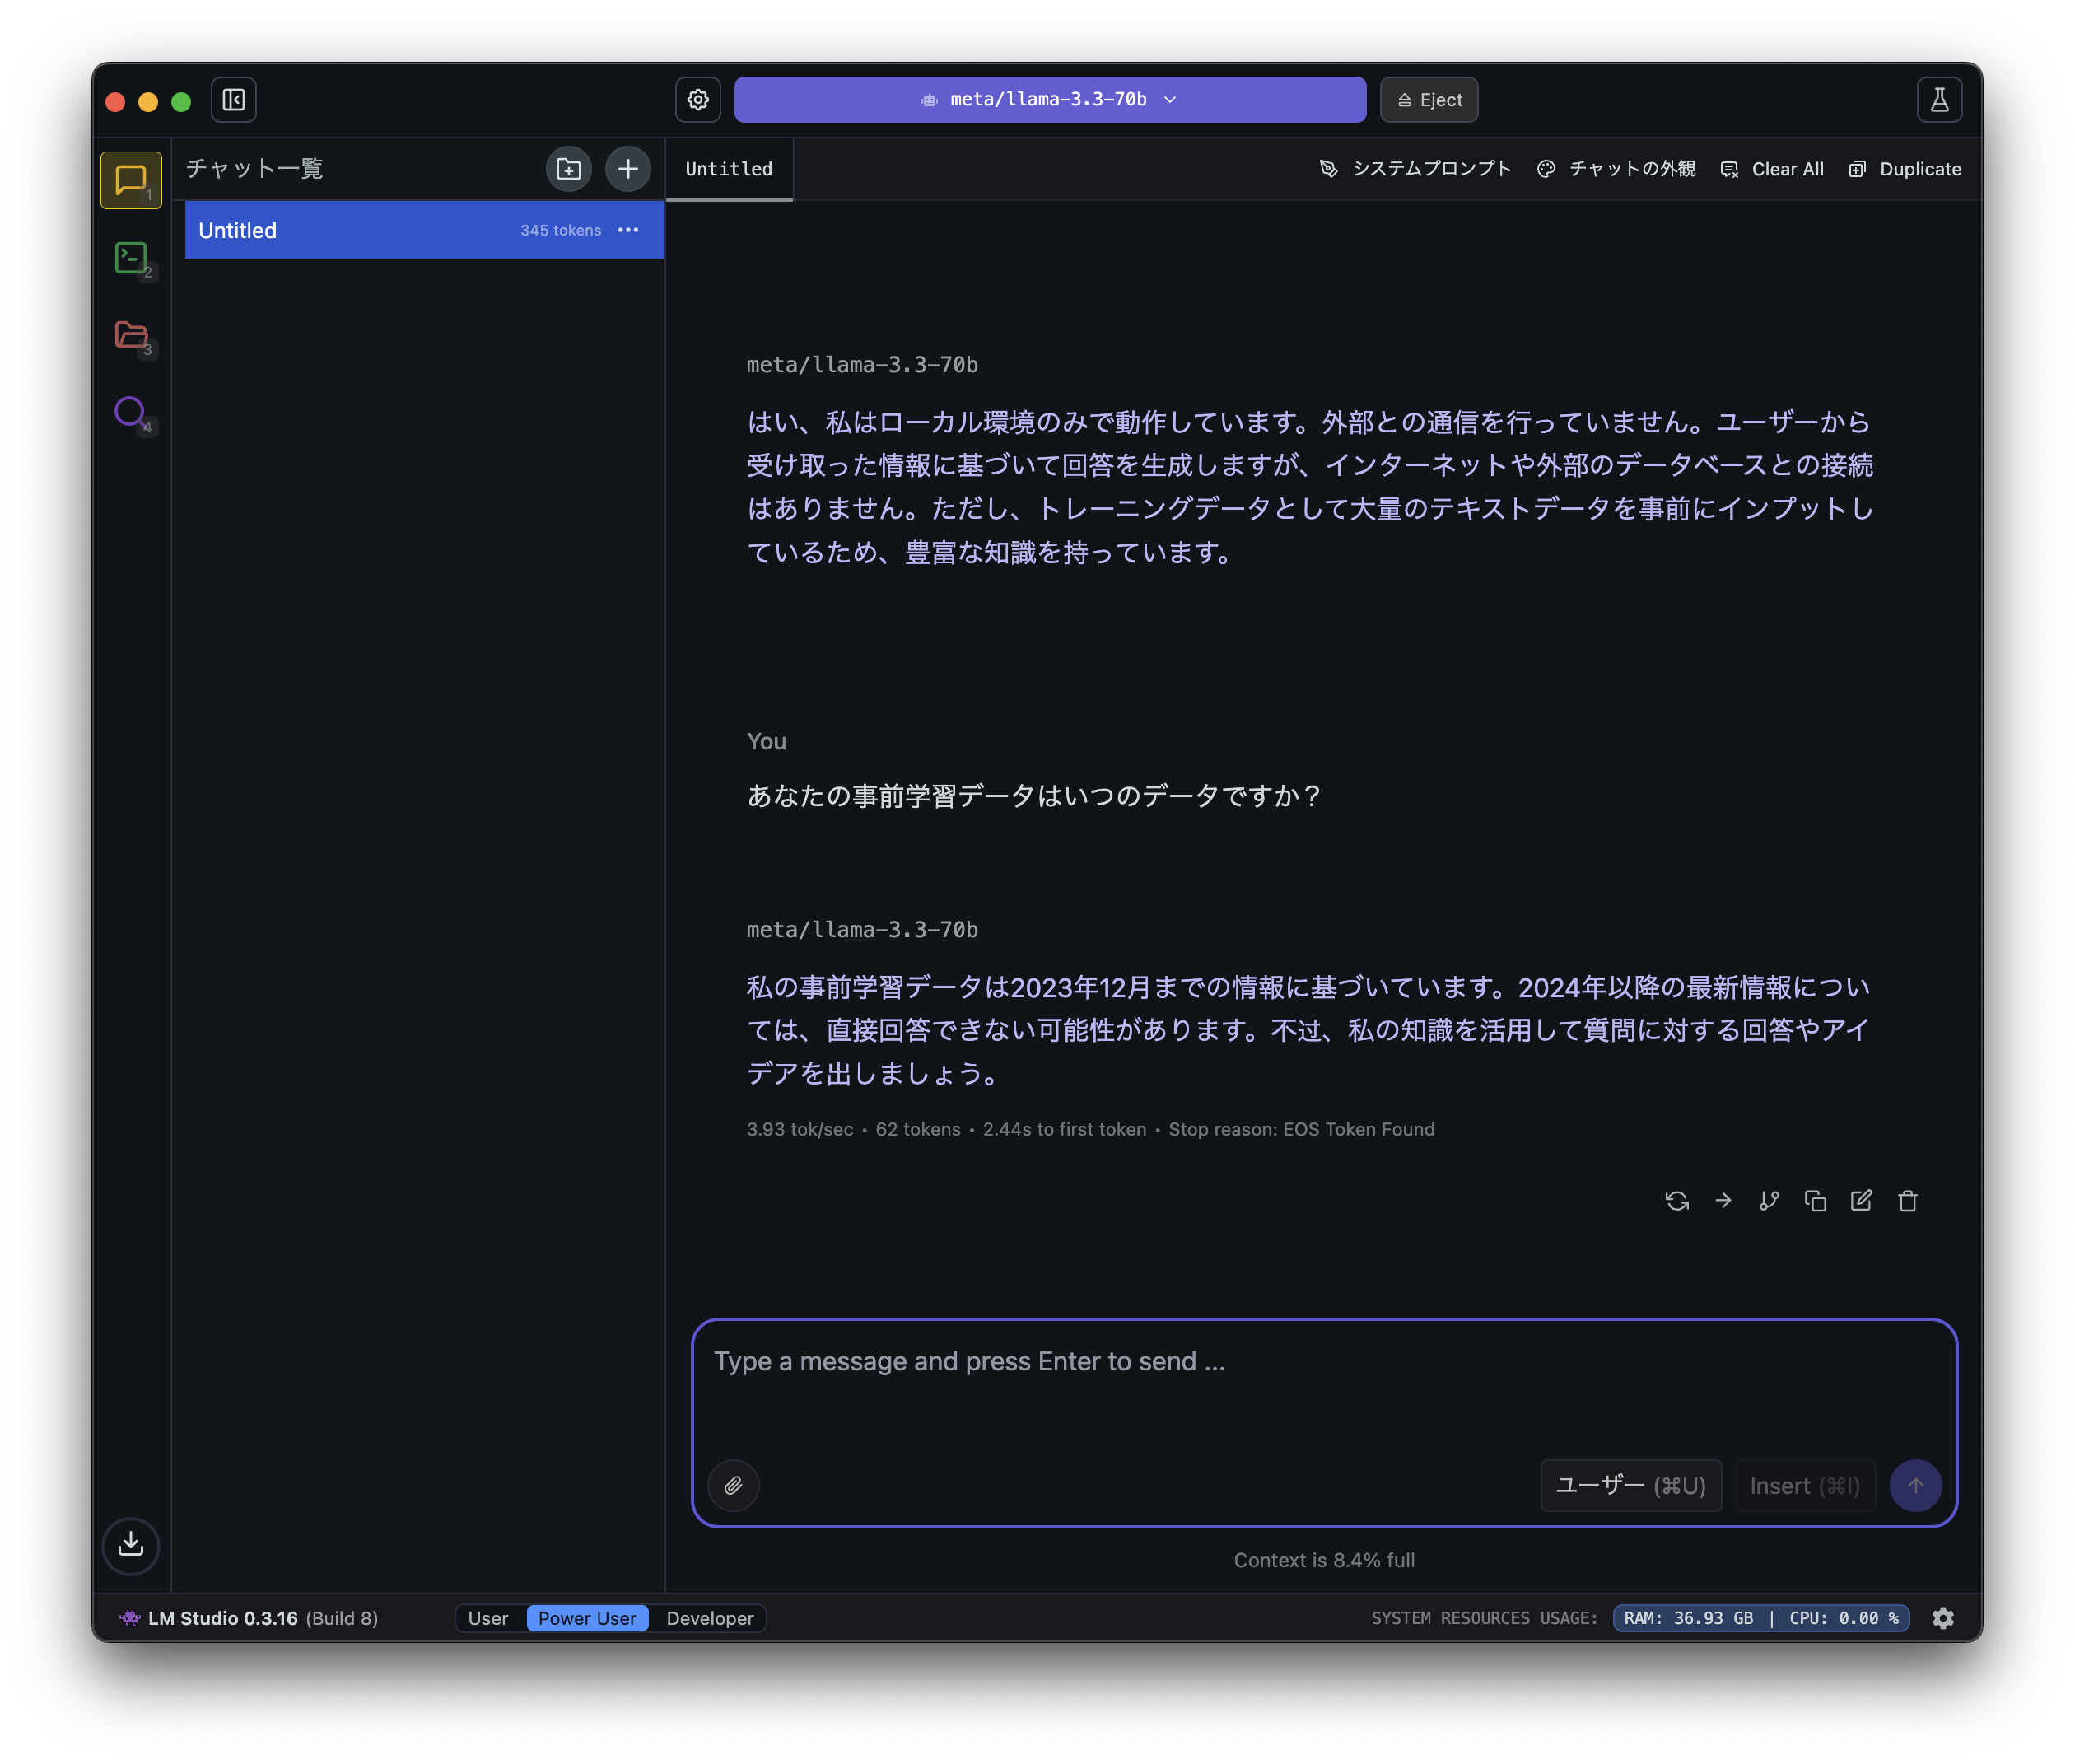Viewport: 2075px width, 1764px height.
Task: Select the Discover magnifier icon
Action: (130, 412)
